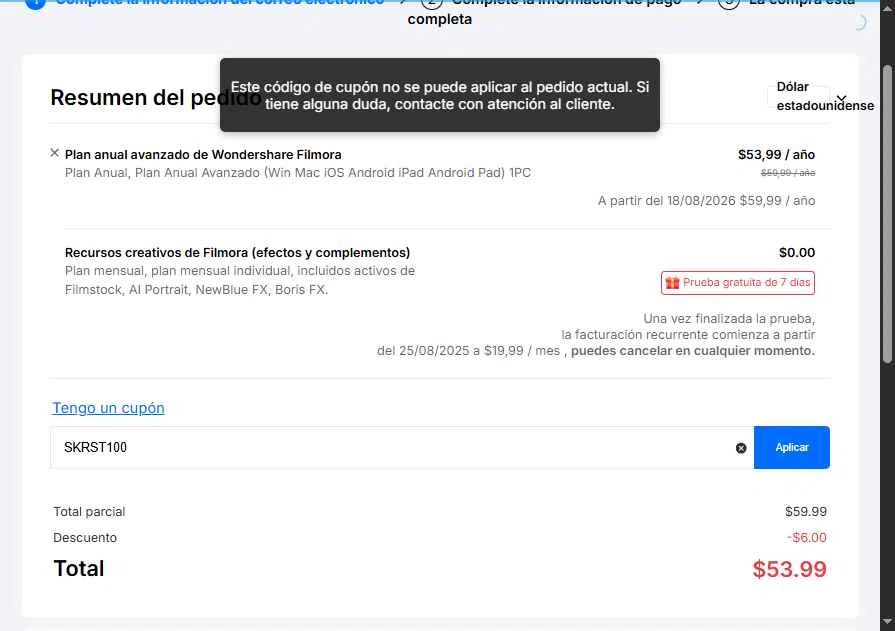Viewport: 895px width, 631px height.
Task: Click 'puedes cancelar en cualquier momento' text
Action: point(693,351)
